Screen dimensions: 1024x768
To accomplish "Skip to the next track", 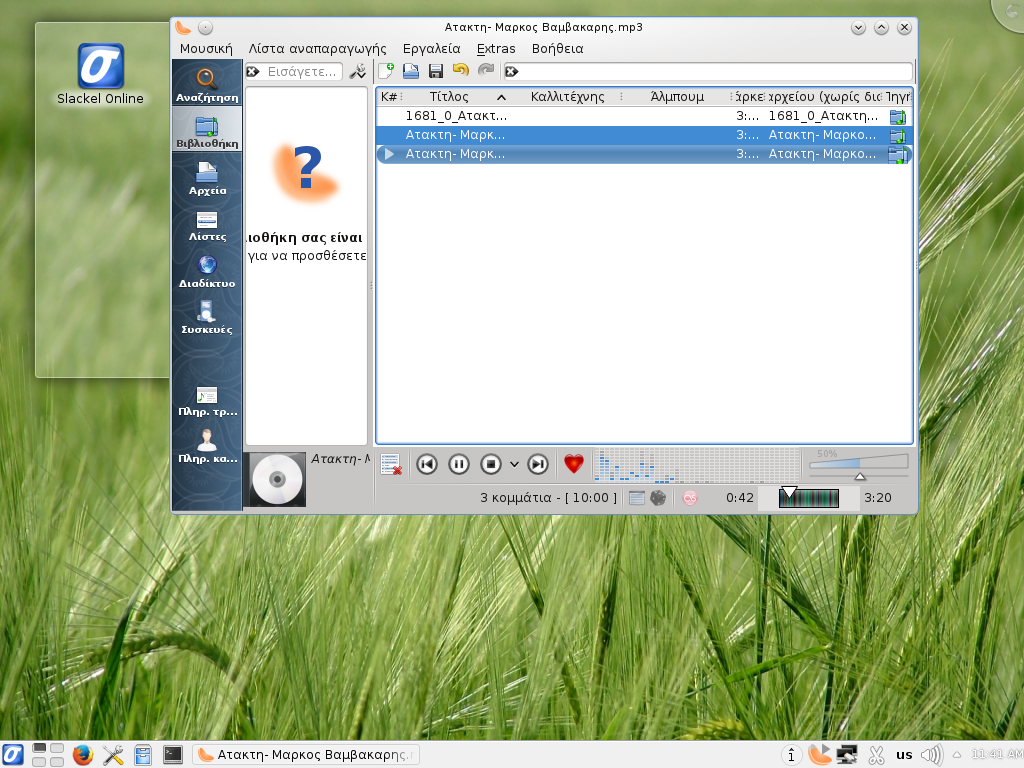I will coord(538,464).
